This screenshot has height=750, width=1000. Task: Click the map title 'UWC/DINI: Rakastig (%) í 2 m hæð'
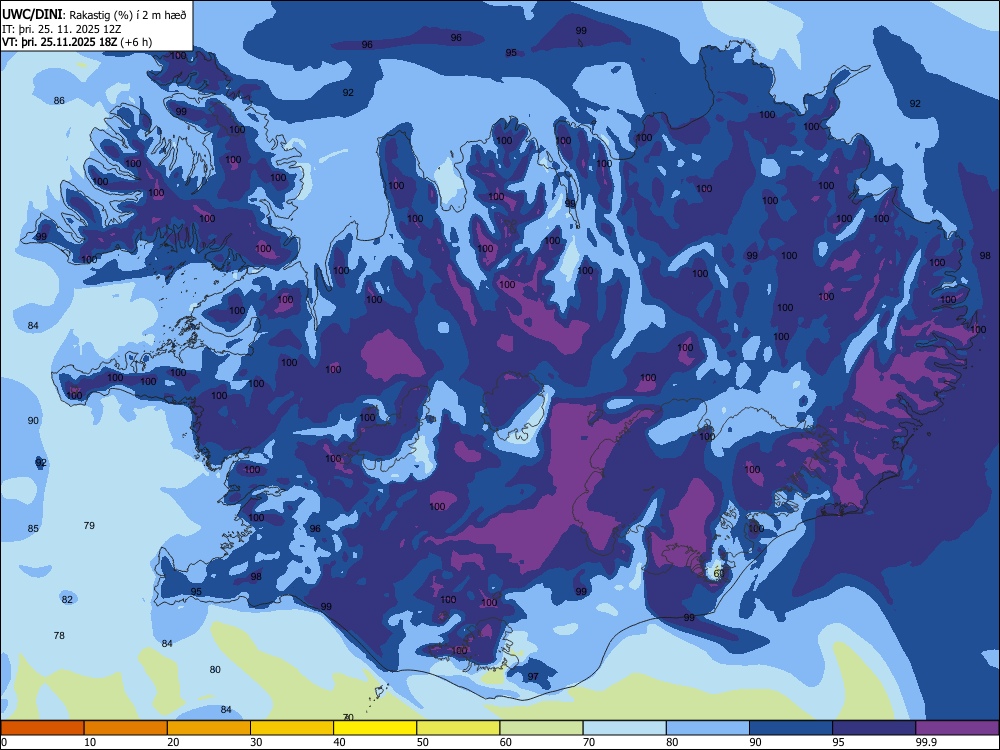coord(94,15)
